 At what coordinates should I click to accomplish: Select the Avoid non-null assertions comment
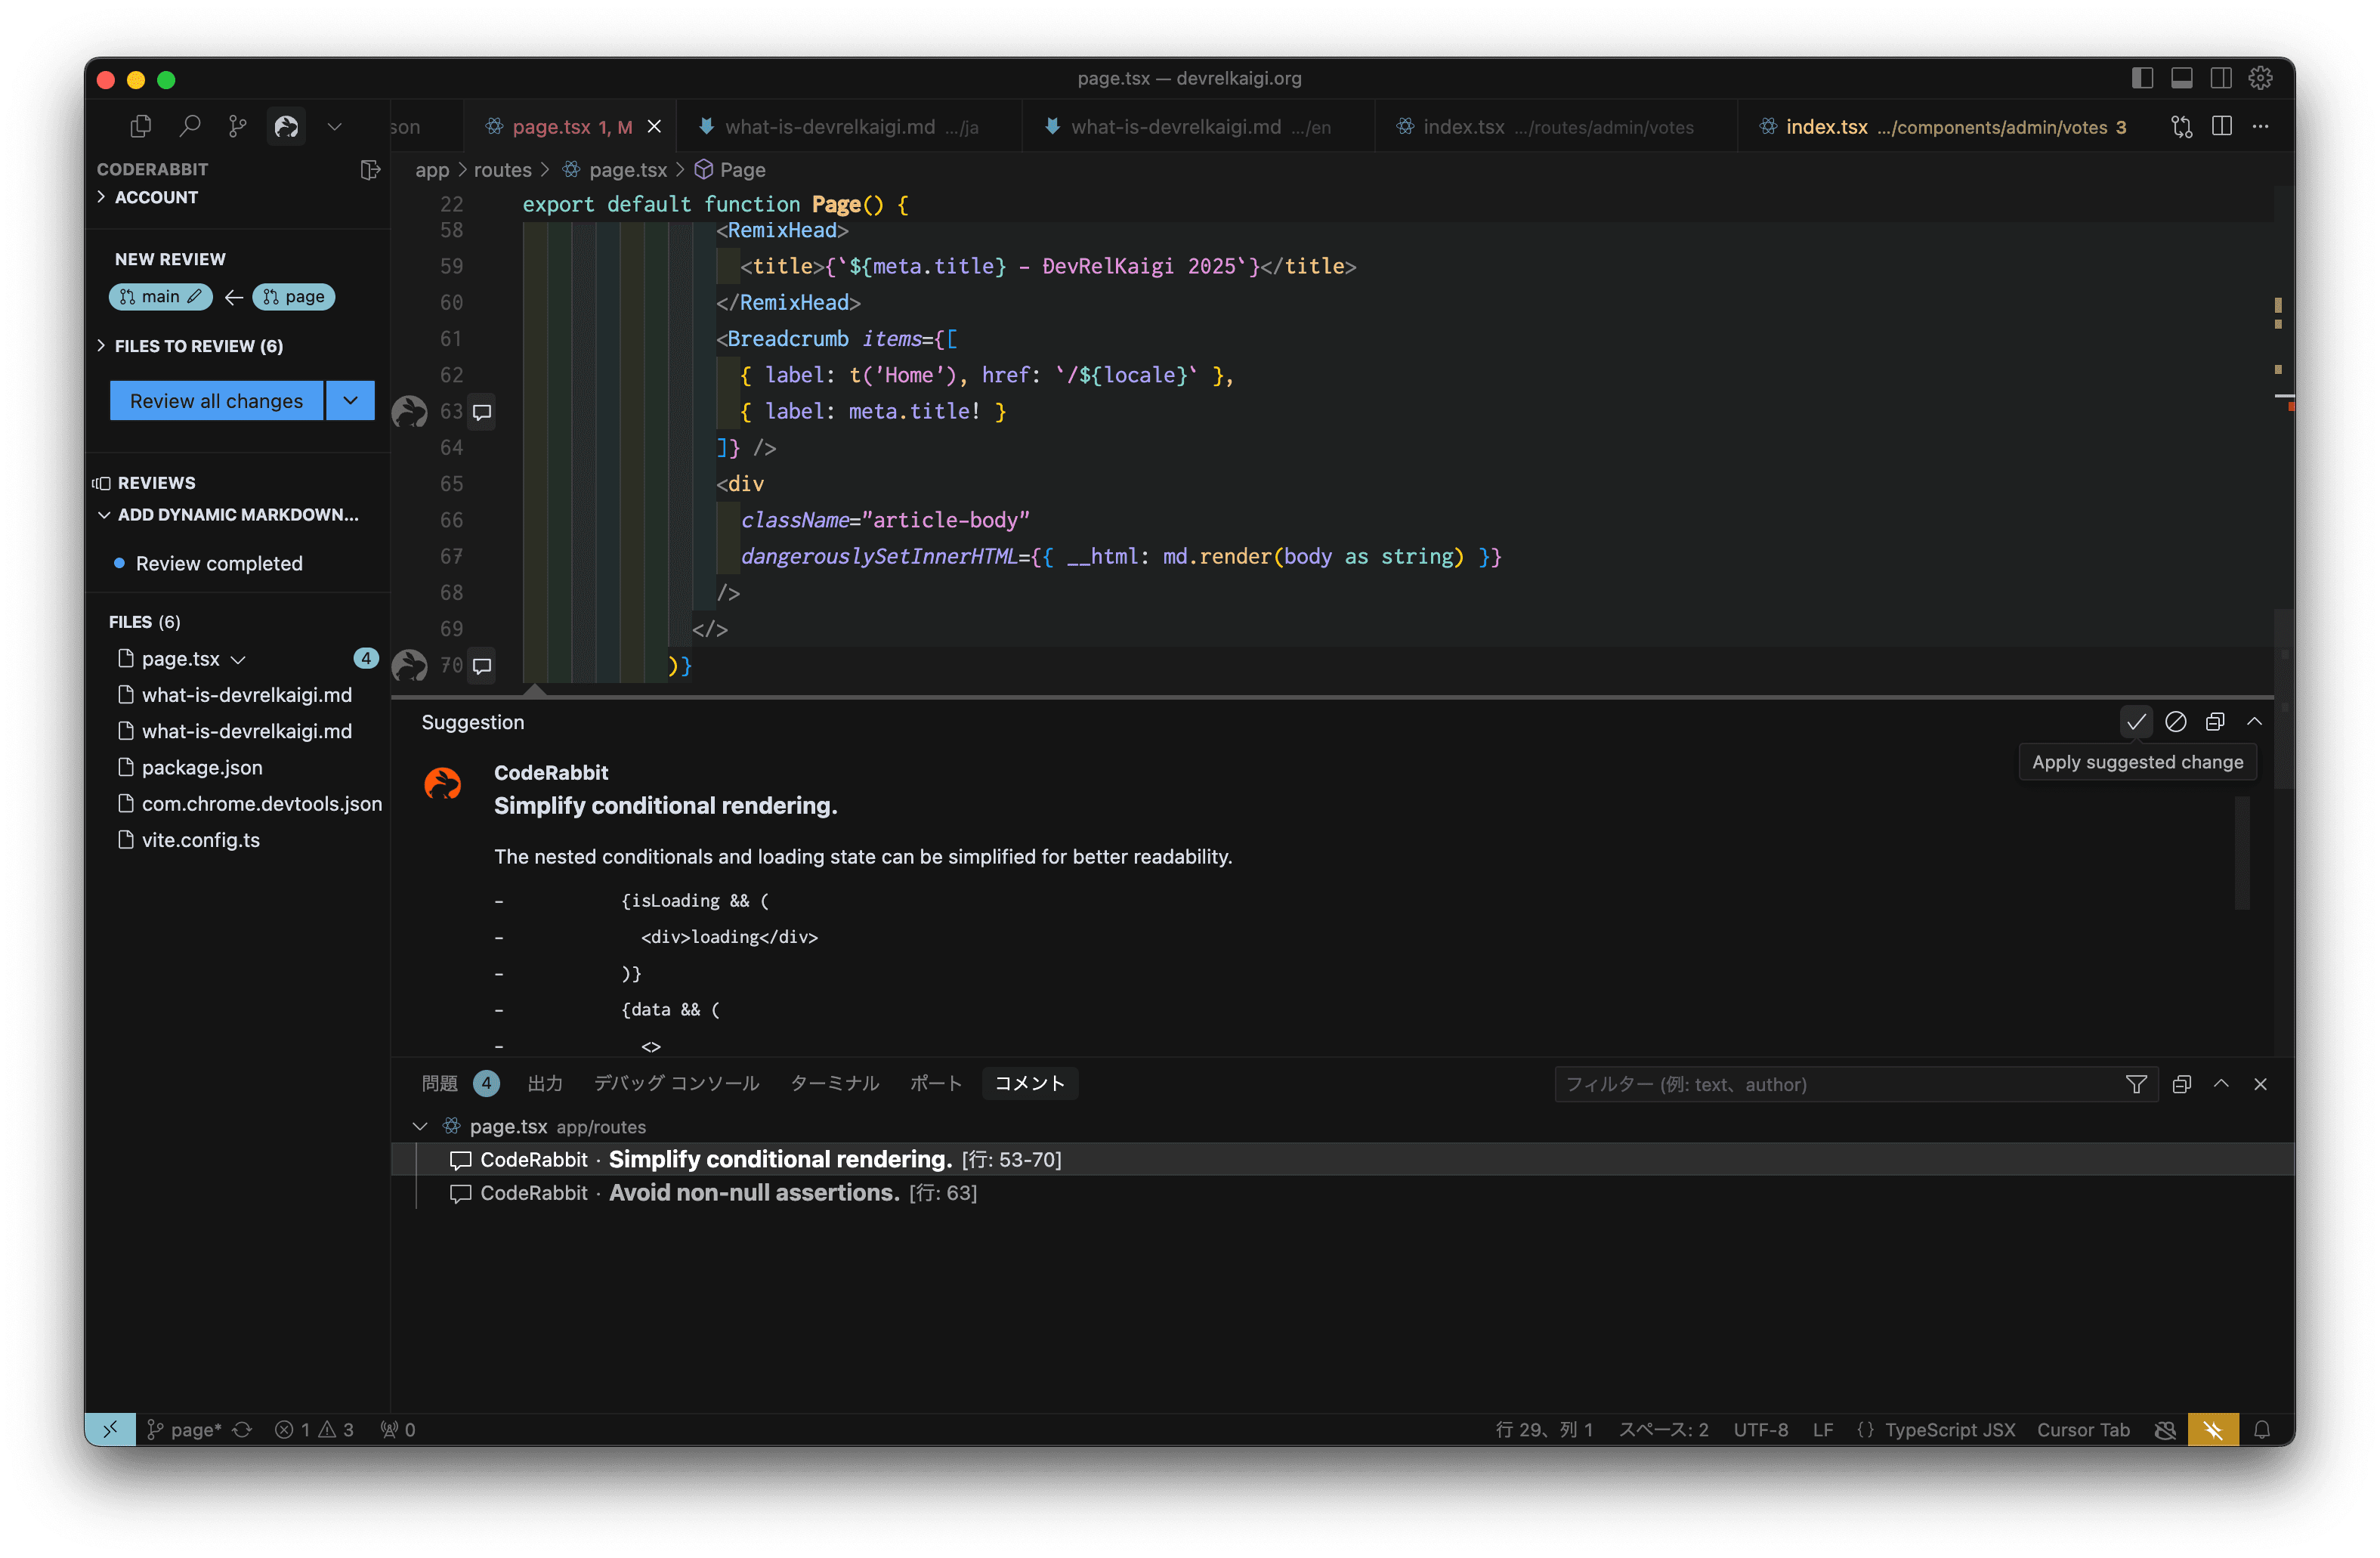click(753, 1193)
